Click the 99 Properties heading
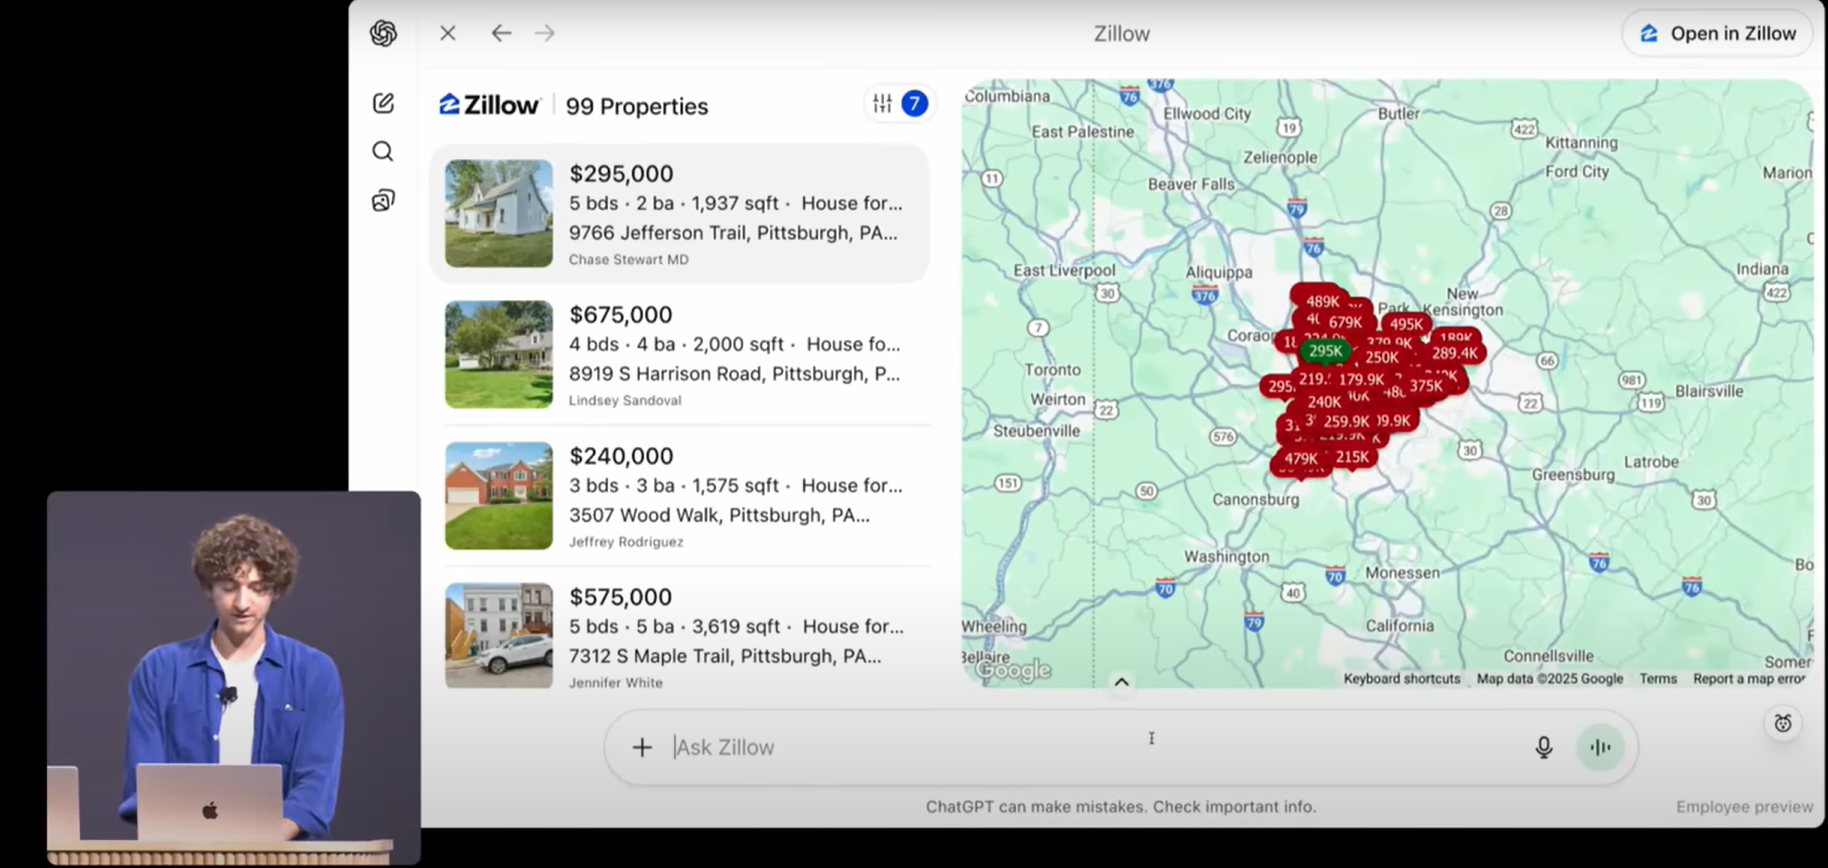The width and height of the screenshot is (1828, 868). (x=637, y=106)
